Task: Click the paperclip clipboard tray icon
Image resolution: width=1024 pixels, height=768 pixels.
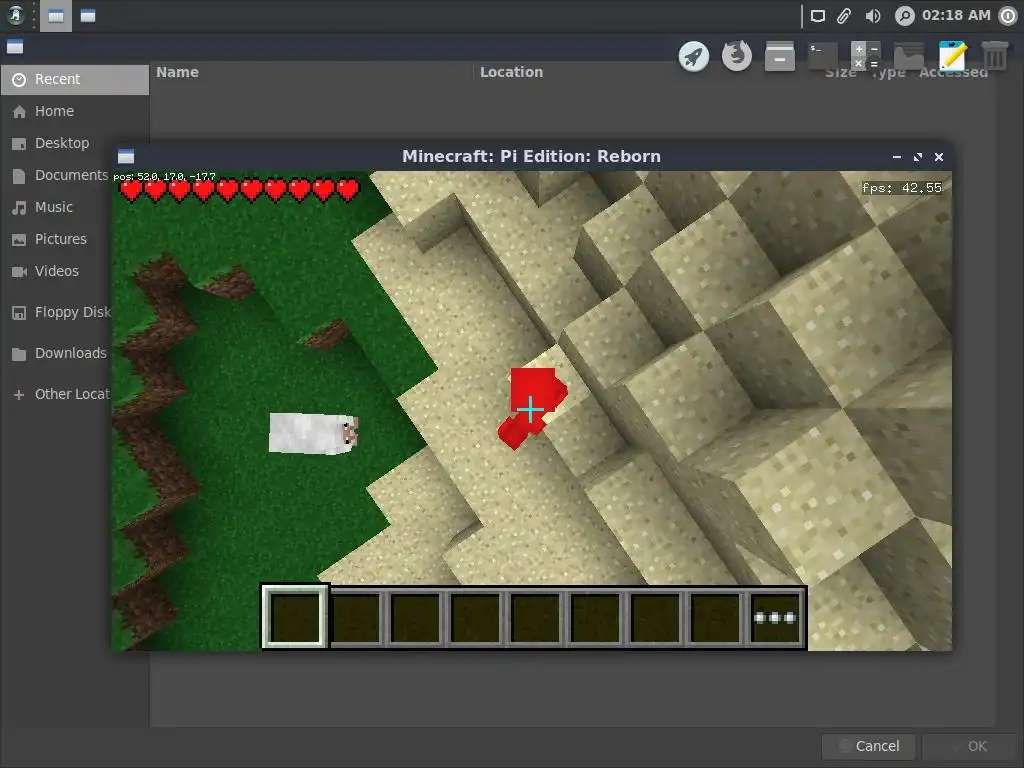Action: point(844,16)
